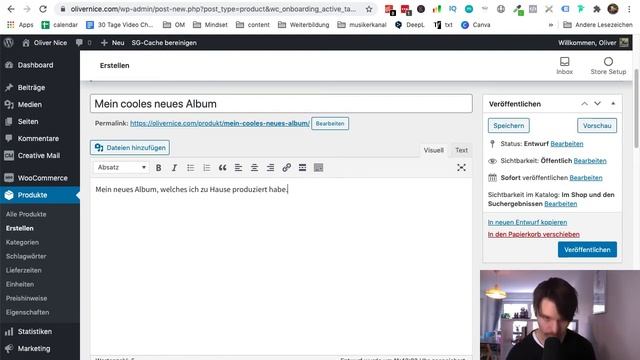Screen dimensions: 640x360
Task: Move Veröffentlichen box up
Action: click(x=584, y=104)
